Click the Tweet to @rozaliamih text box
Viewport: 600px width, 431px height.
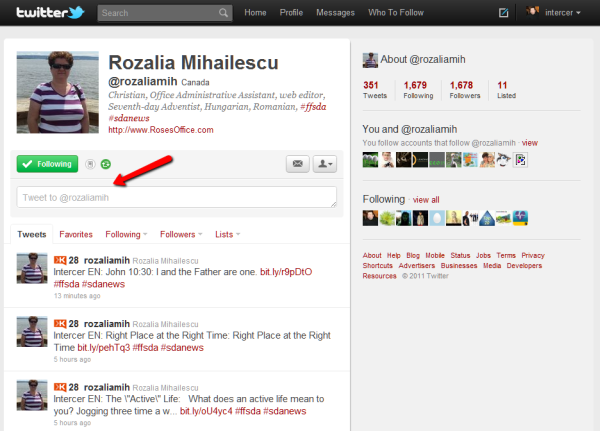pyautogui.click(x=177, y=197)
